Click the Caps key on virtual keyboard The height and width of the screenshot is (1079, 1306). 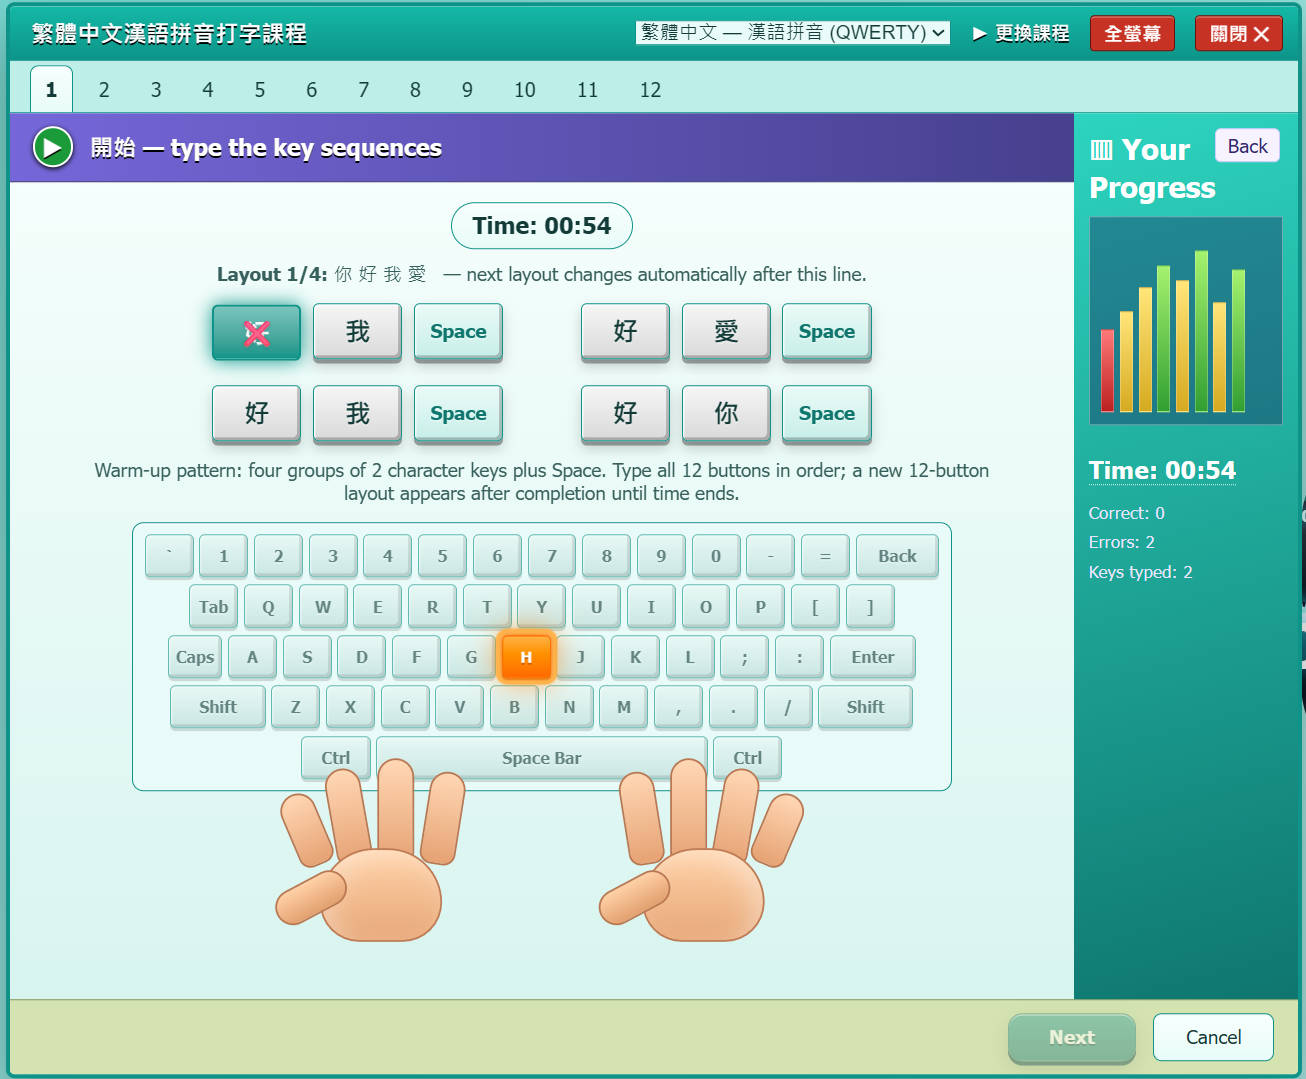pos(195,657)
